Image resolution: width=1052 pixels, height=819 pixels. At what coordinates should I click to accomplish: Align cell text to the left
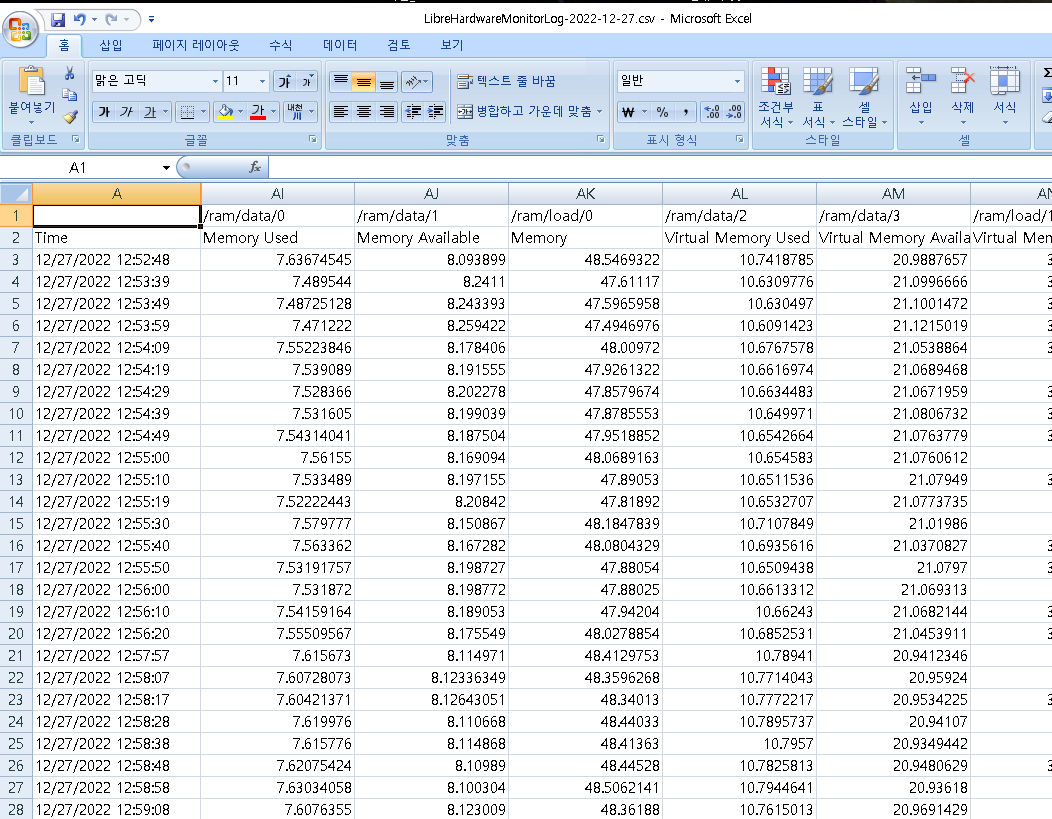(x=341, y=111)
